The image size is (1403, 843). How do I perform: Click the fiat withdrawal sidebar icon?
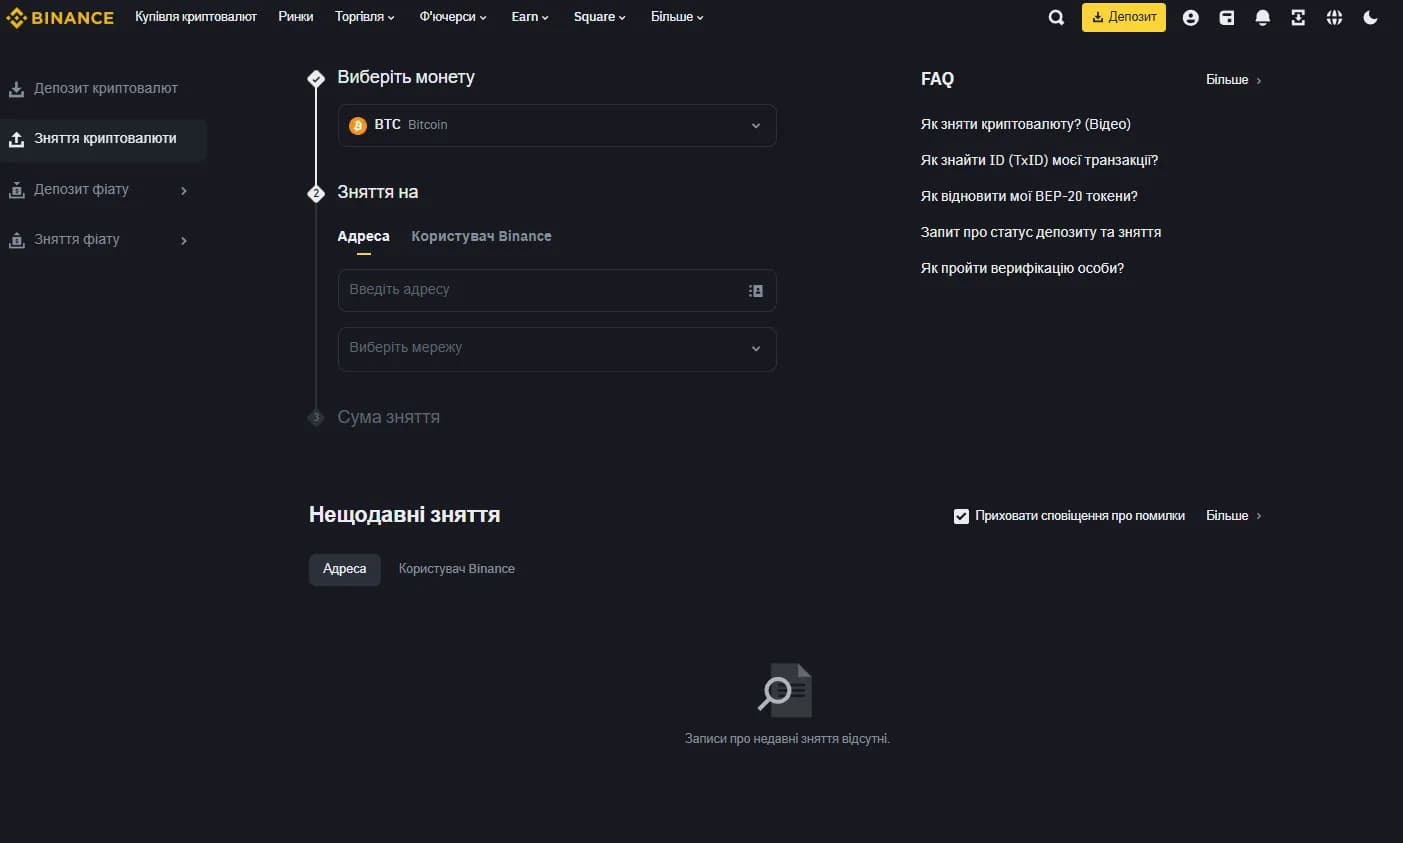click(16, 240)
